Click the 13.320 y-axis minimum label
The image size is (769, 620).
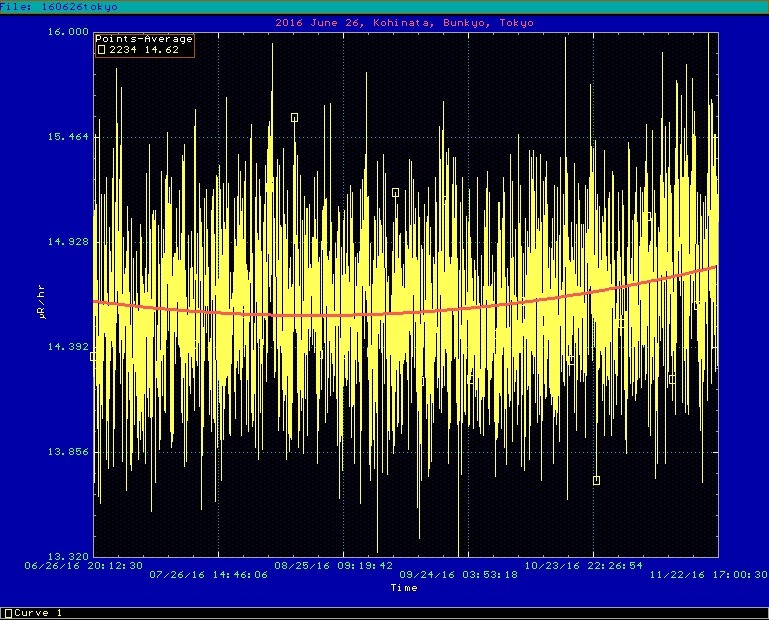click(68, 556)
